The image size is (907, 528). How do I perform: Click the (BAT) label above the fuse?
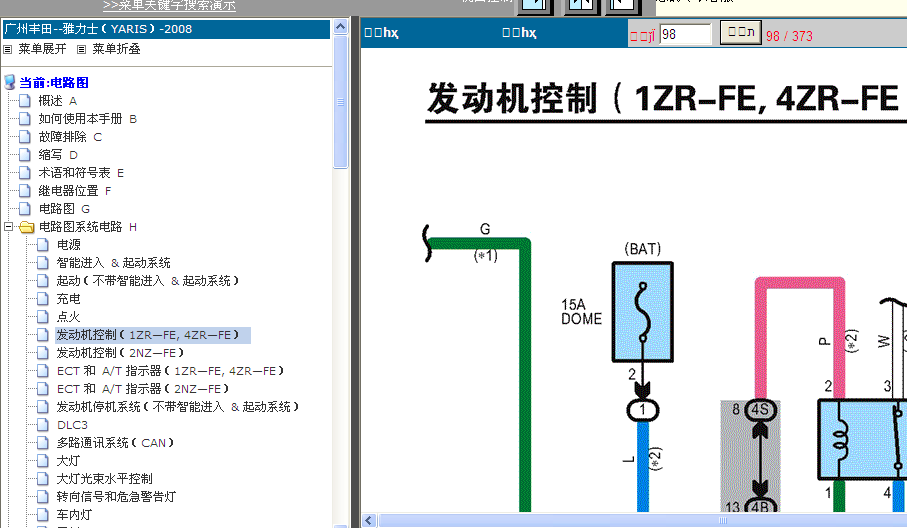[643, 249]
